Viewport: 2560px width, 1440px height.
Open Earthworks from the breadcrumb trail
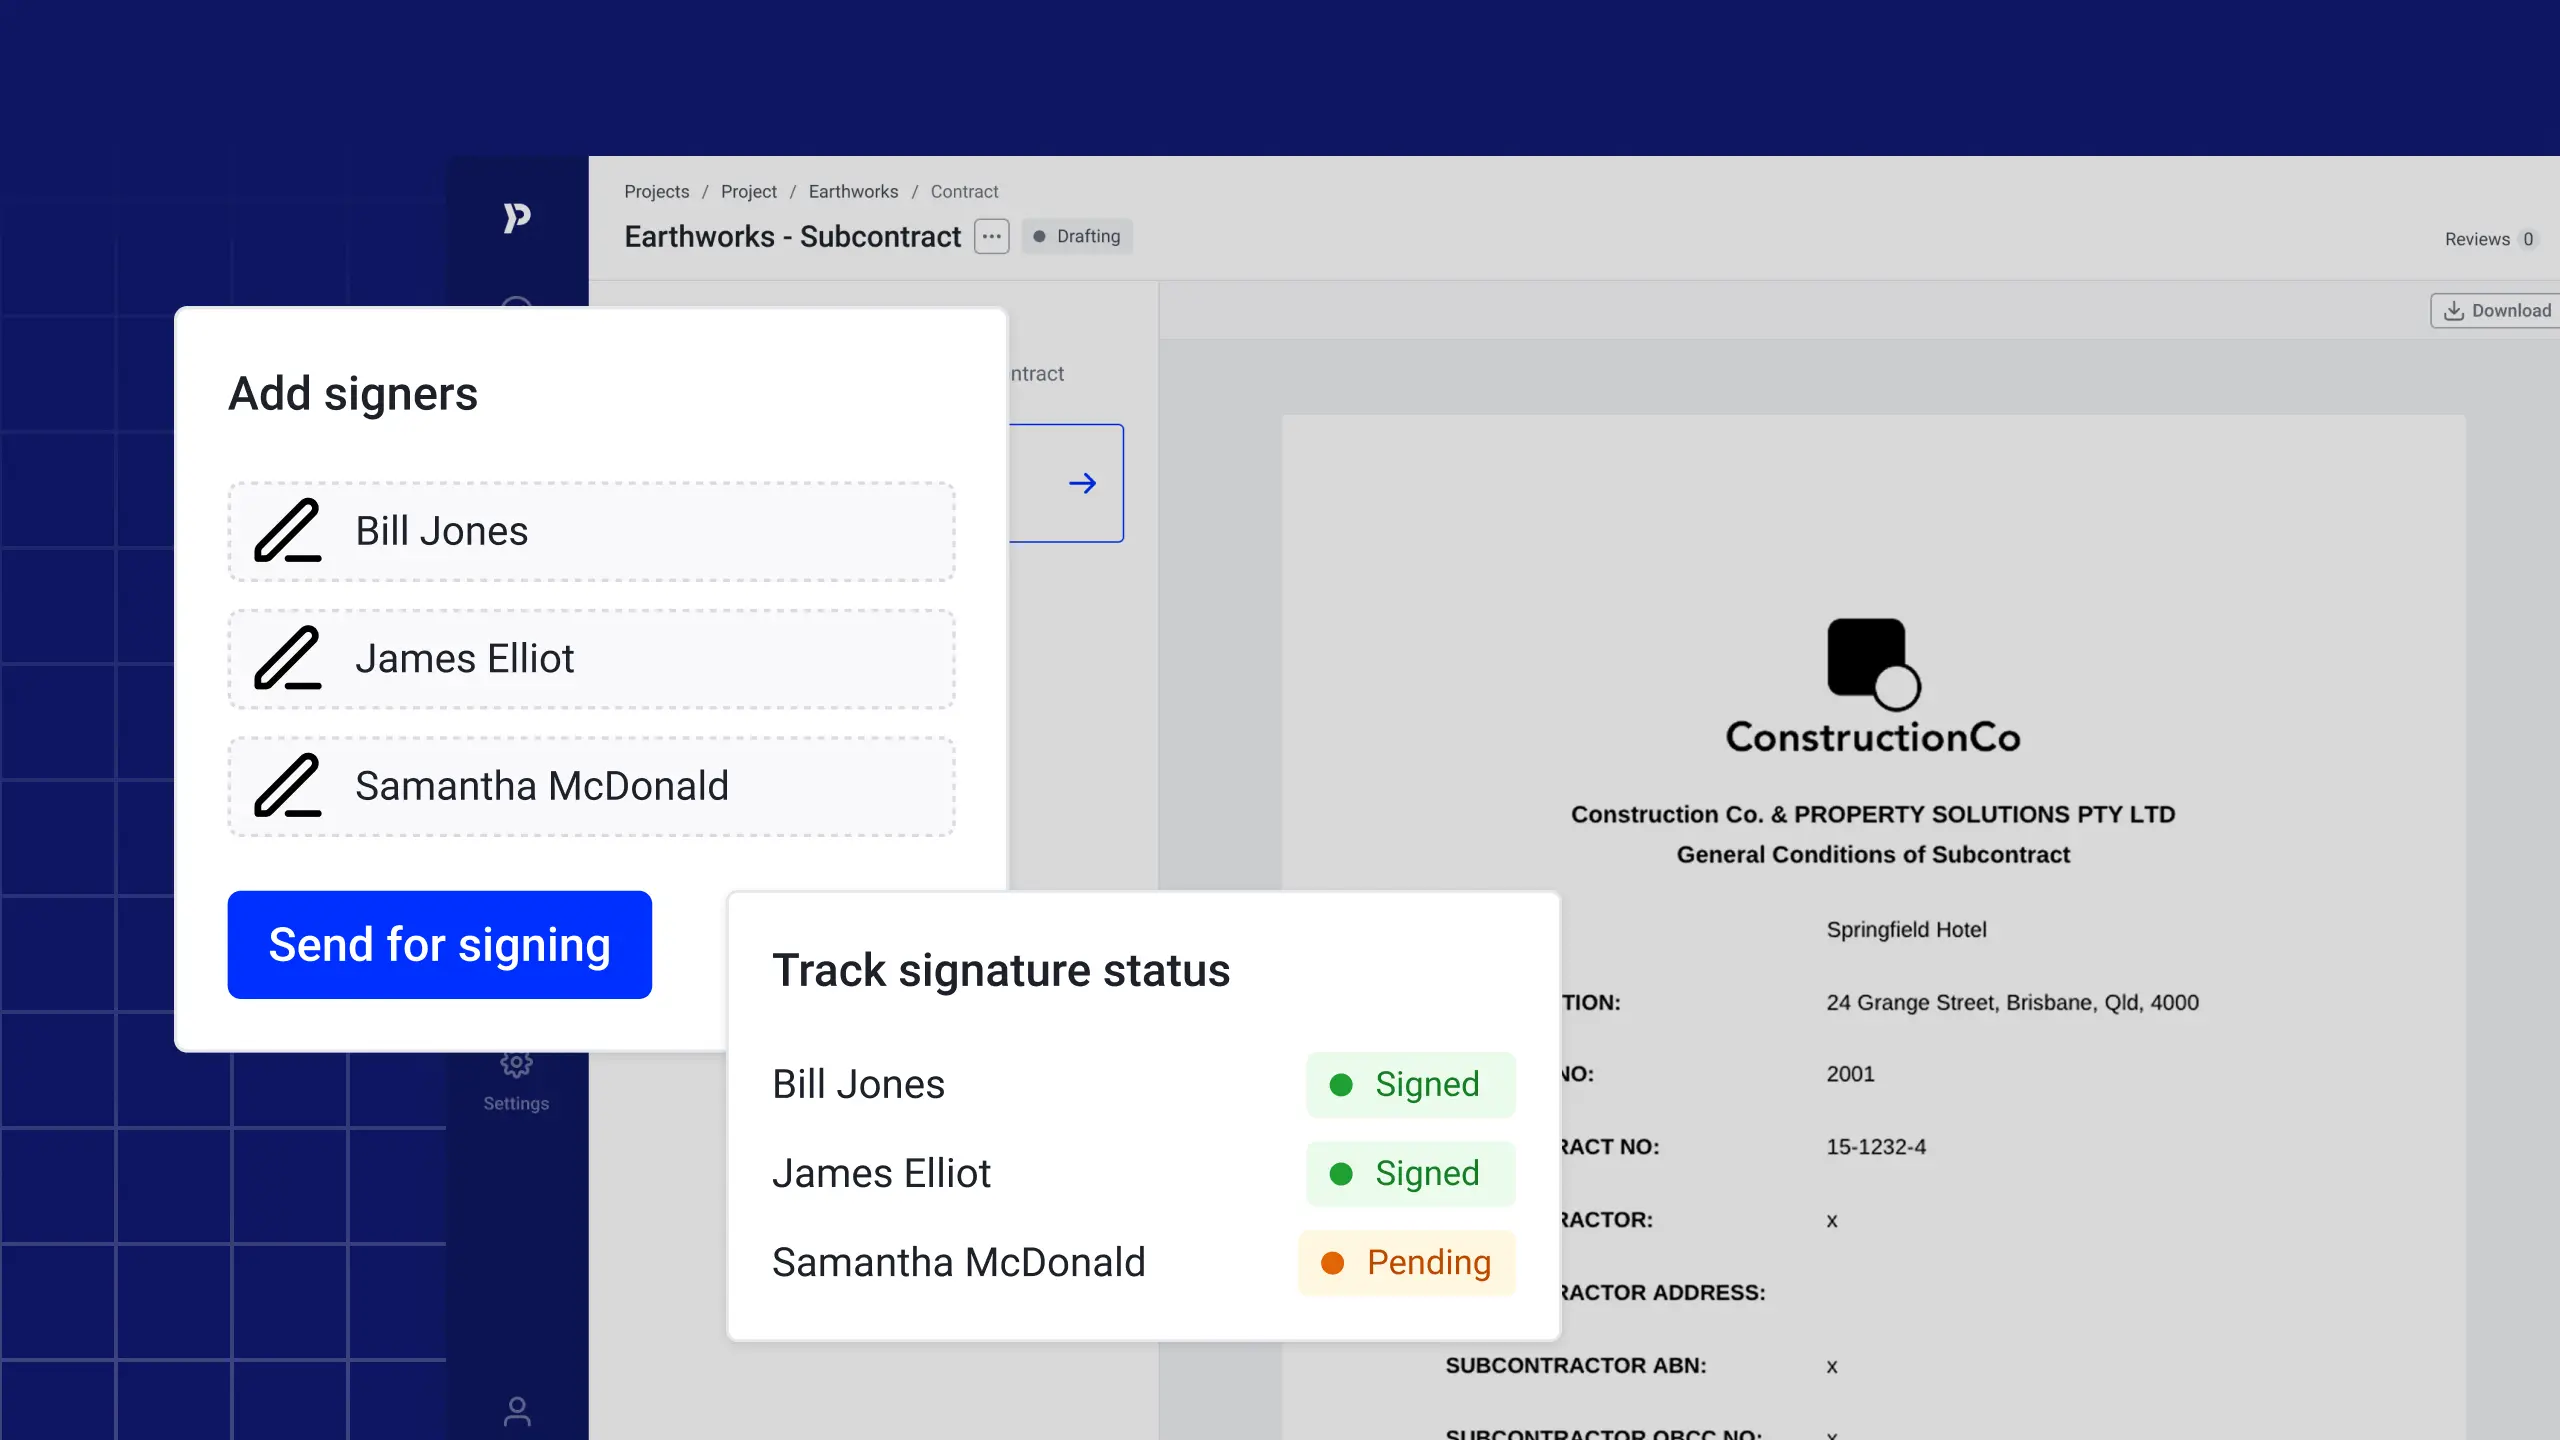[853, 191]
